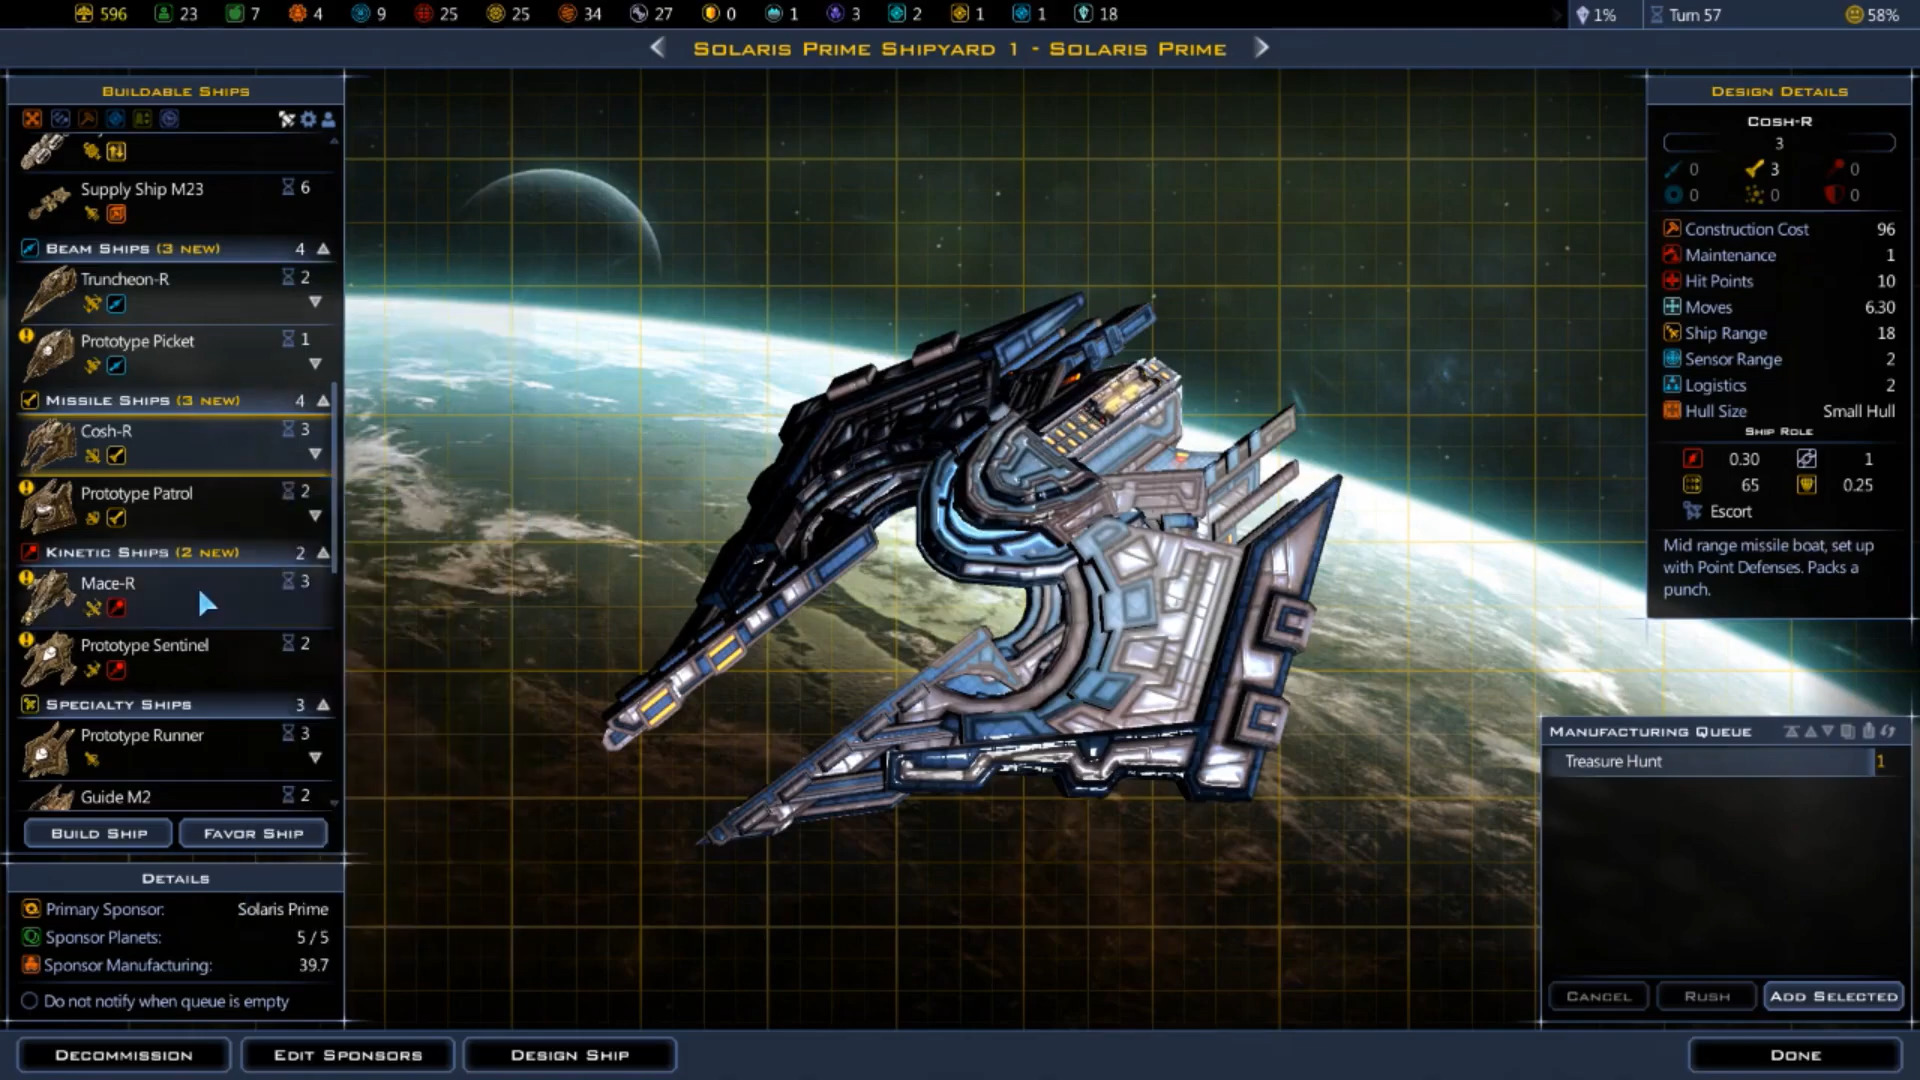Click the kinetic ships category icon
This screenshot has height=1080, width=1920.
pos(29,551)
